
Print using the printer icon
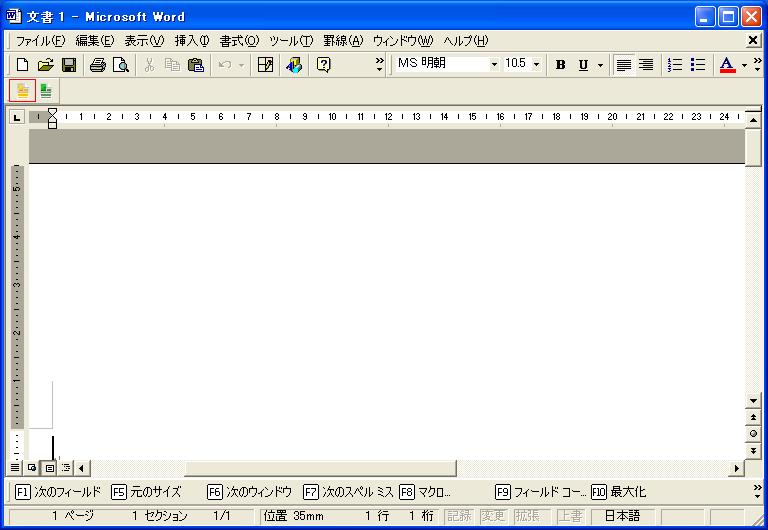pyautogui.click(x=98, y=65)
